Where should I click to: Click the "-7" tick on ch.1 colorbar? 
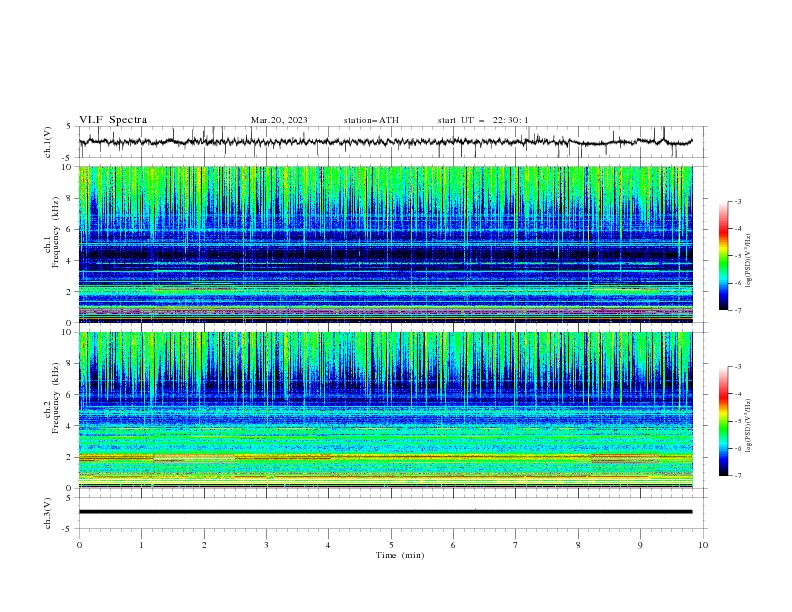pos(738,310)
